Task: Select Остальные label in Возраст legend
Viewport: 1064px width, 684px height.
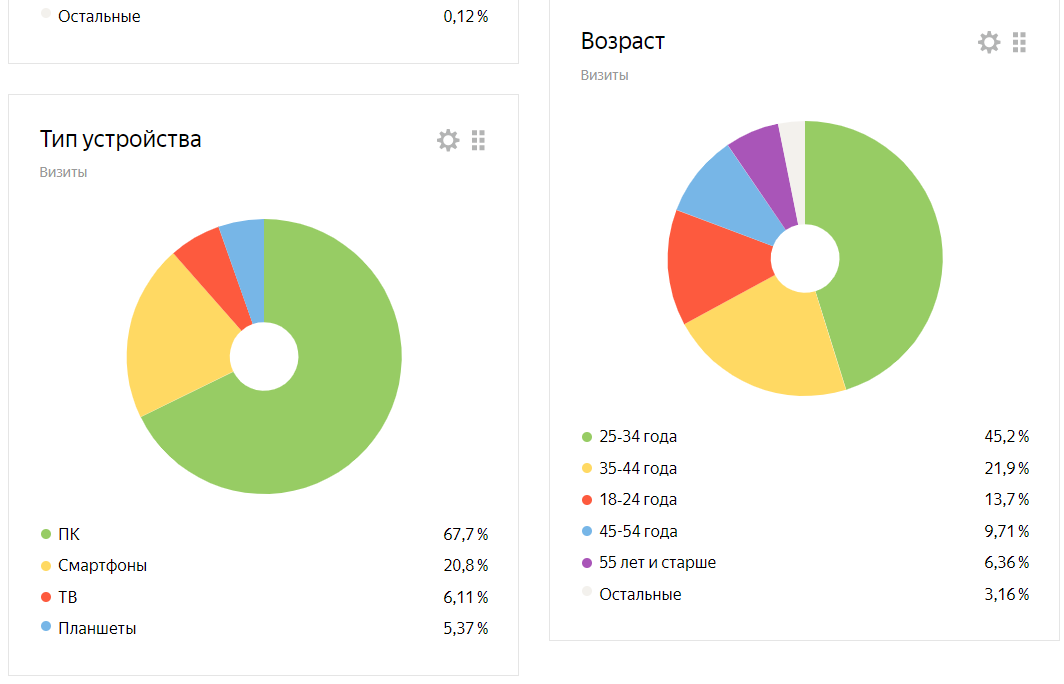Action: tap(640, 594)
